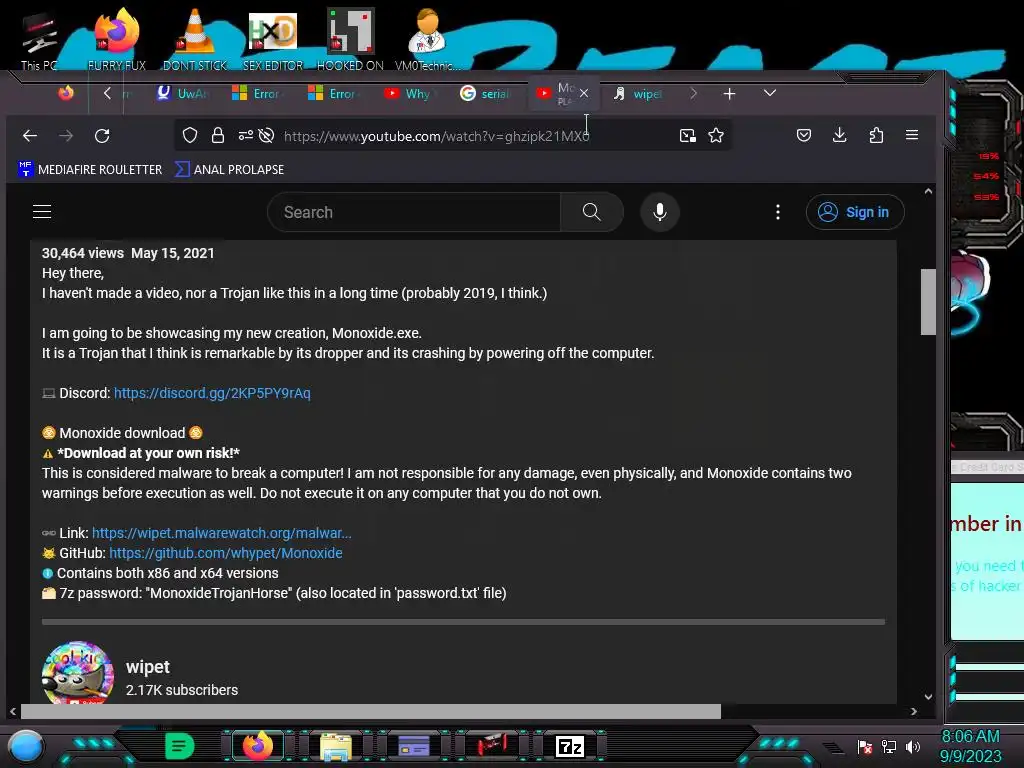
Task: Click the volume speaker tray icon
Action: coord(913,746)
